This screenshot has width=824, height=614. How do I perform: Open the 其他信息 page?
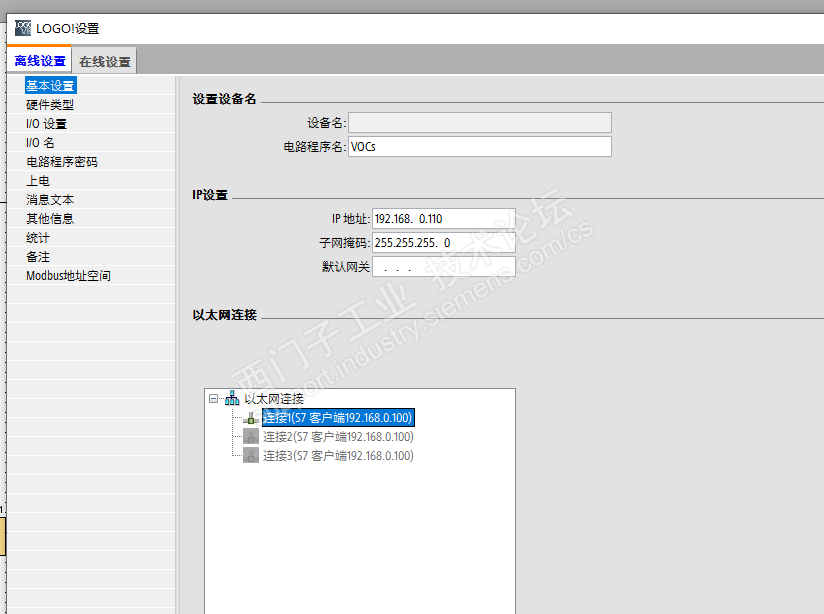pyautogui.click(x=50, y=218)
